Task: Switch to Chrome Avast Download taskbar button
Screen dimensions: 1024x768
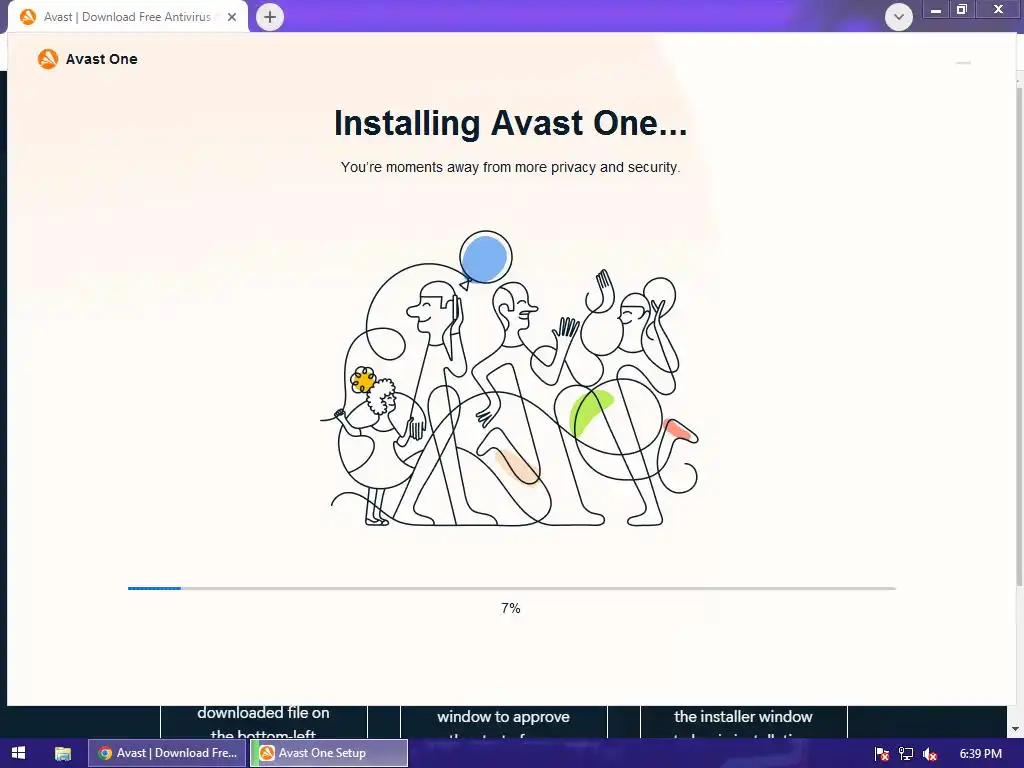Action: [x=167, y=753]
